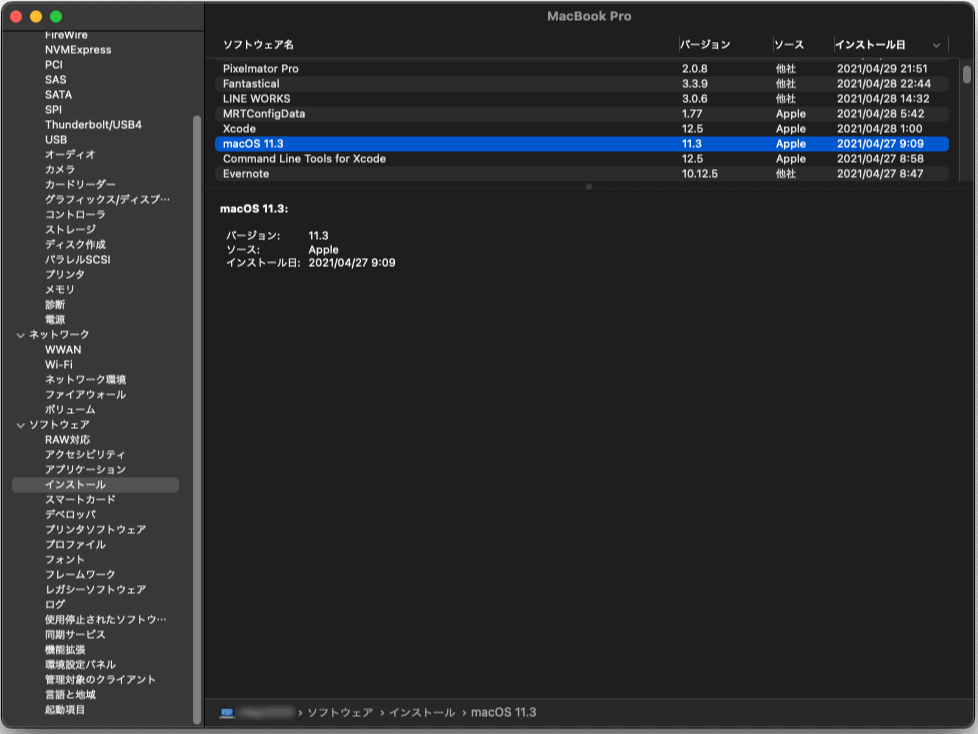This screenshot has width=978, height=734.
Task: Open カメラ in sidebar
Action: (x=60, y=170)
